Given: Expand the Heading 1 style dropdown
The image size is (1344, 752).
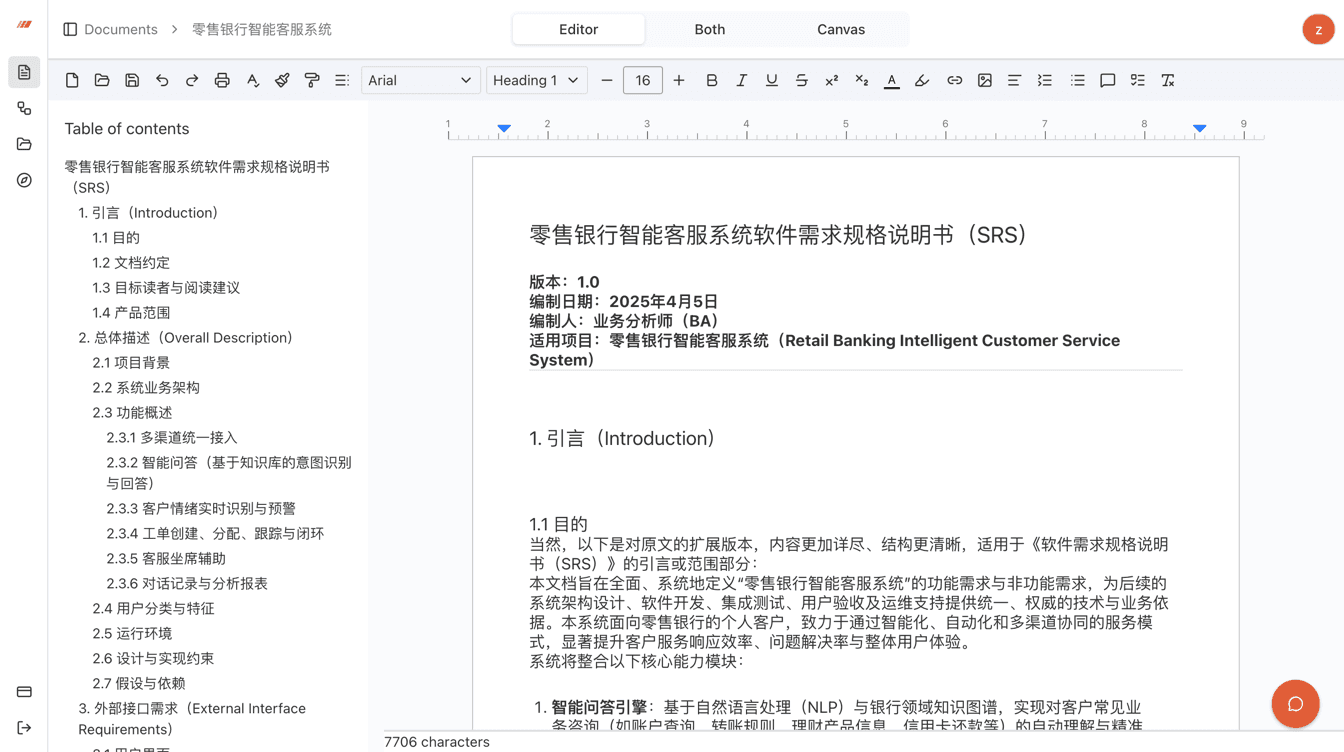Looking at the screenshot, I should [x=536, y=81].
